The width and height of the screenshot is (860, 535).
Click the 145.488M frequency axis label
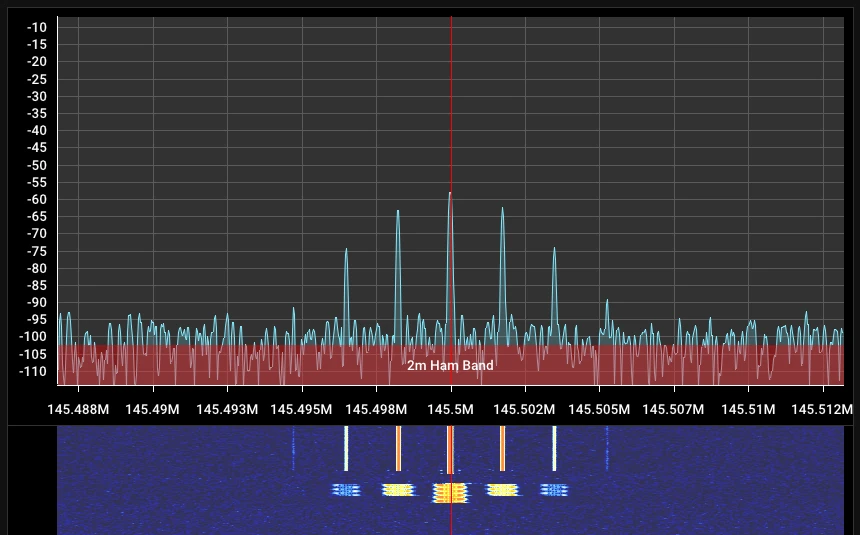click(x=78, y=409)
